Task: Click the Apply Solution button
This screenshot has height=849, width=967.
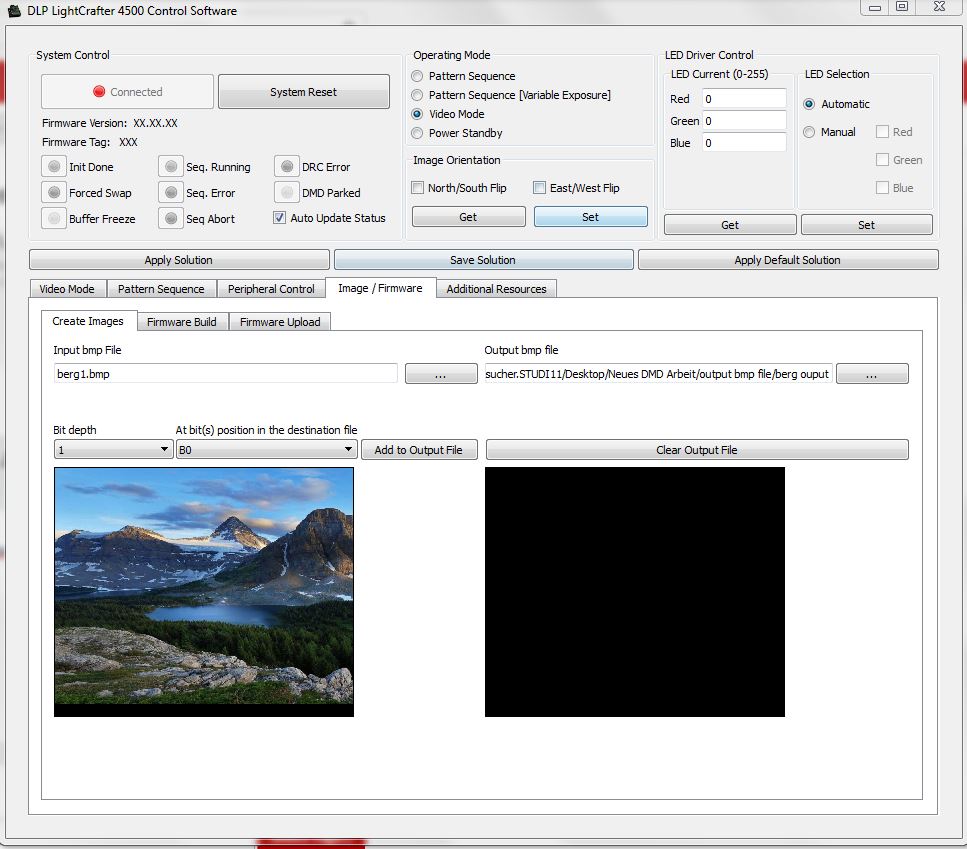Action: click(179, 260)
